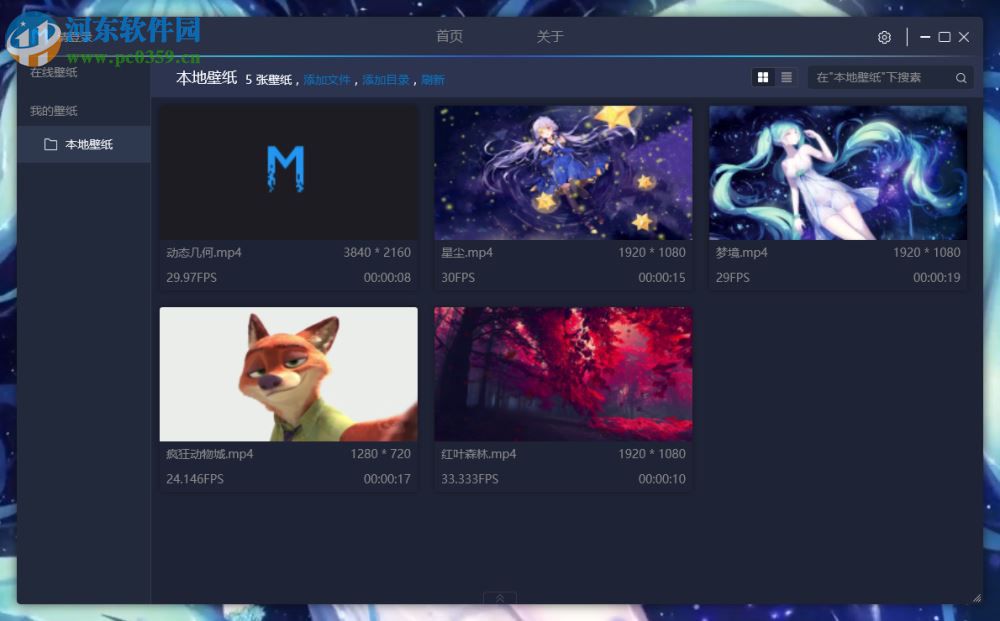Click the 3840 * 2160 resolution text
This screenshot has width=1000, height=621.
pos(377,252)
